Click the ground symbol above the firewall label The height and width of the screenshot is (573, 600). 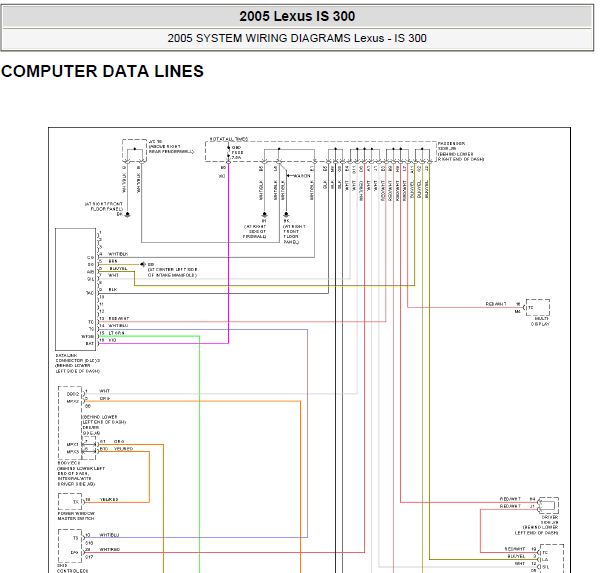pos(264,215)
